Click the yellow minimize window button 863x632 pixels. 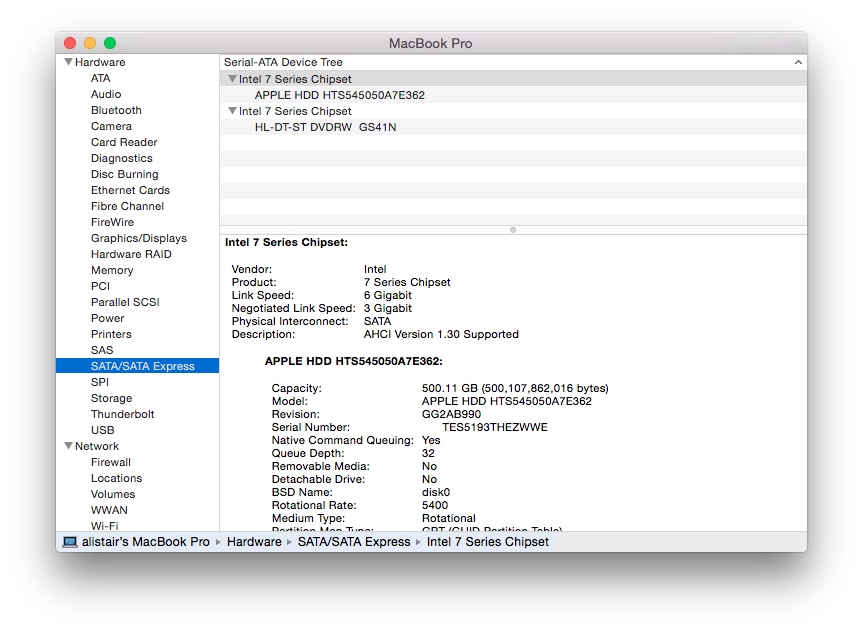pos(90,43)
